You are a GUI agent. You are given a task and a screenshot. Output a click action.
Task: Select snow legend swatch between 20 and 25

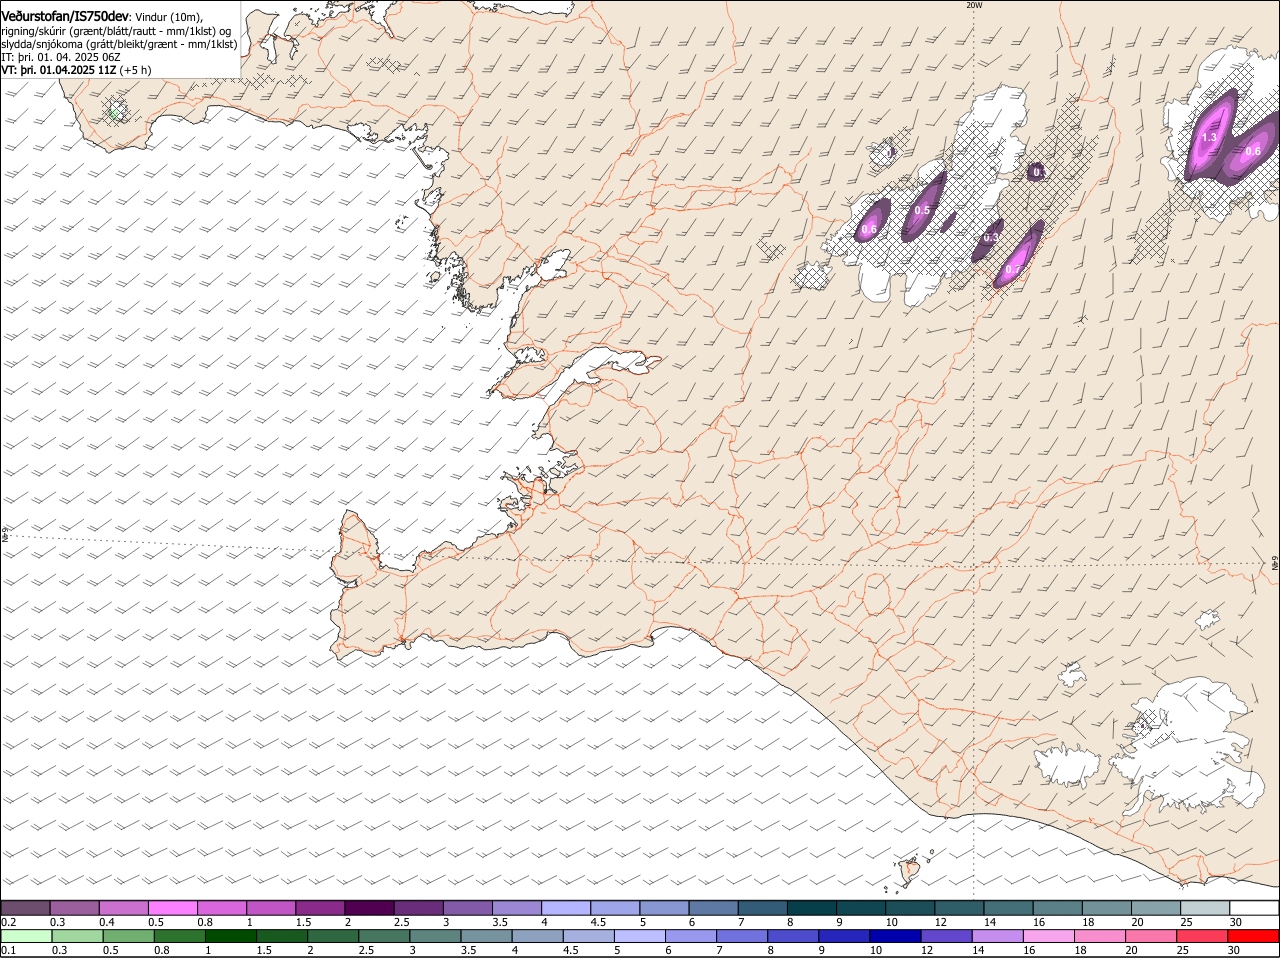click(x=1156, y=908)
